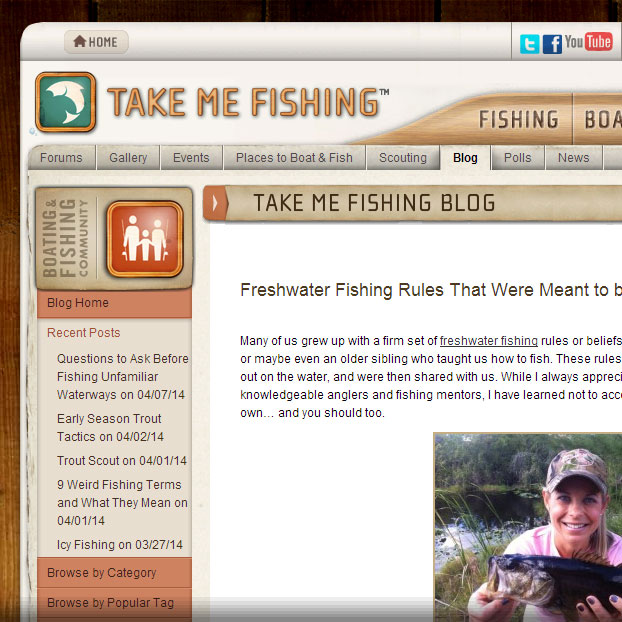The width and height of the screenshot is (622, 622).
Task: Open the Polls tab
Action: 518,158
